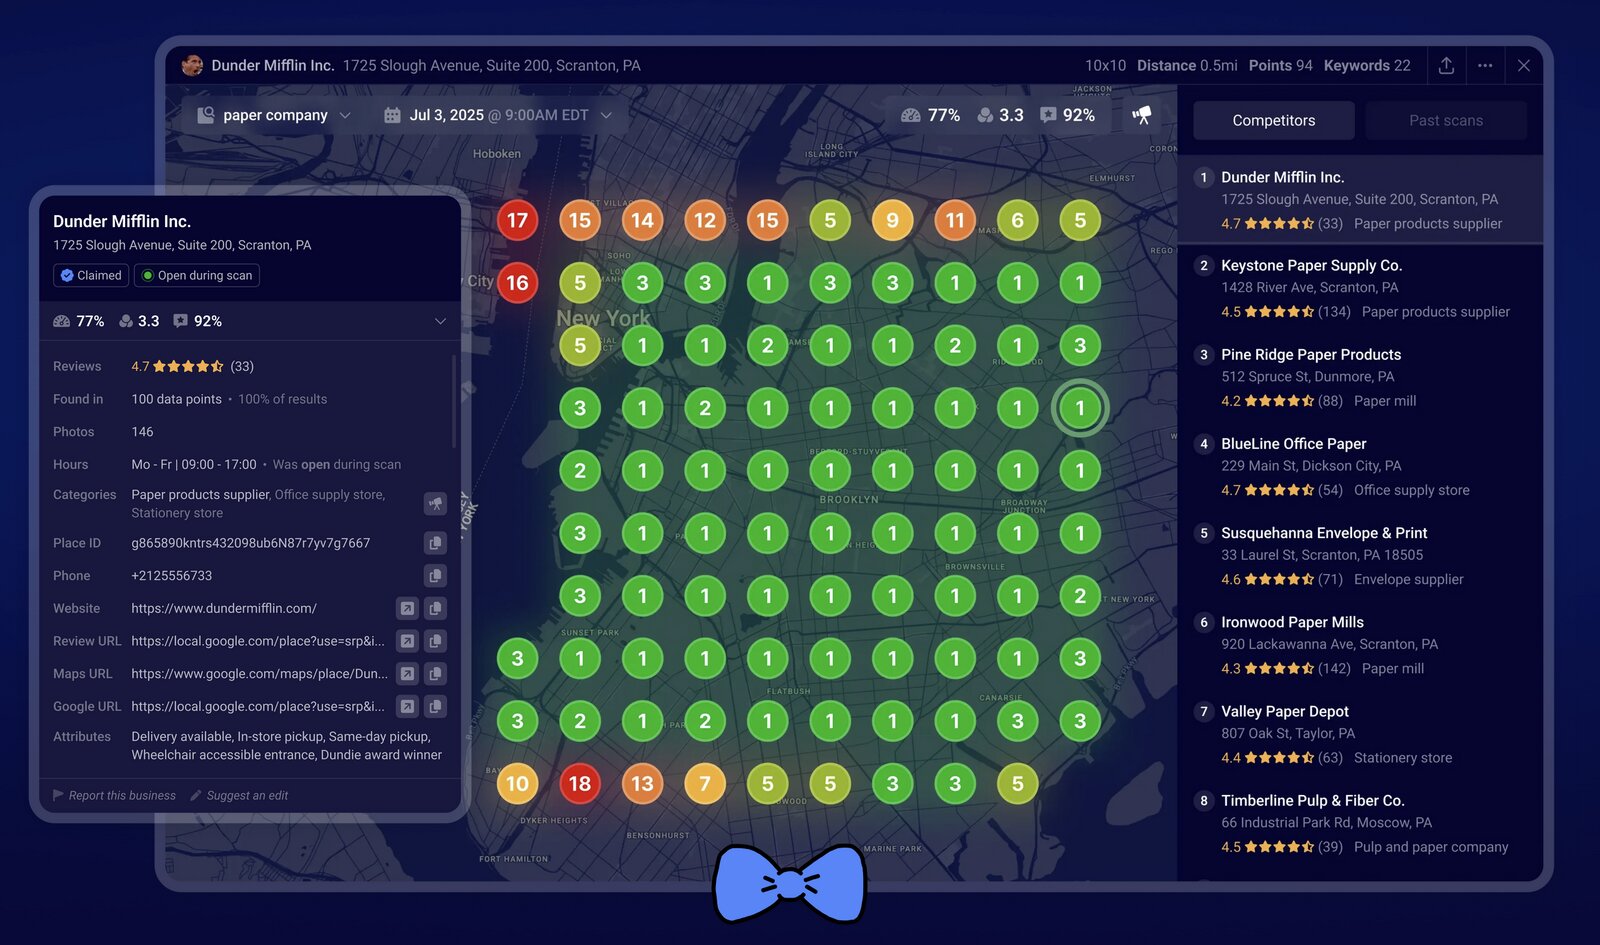The width and height of the screenshot is (1600, 945).
Task: Open the Maps URL externally
Action: pyautogui.click(x=407, y=674)
